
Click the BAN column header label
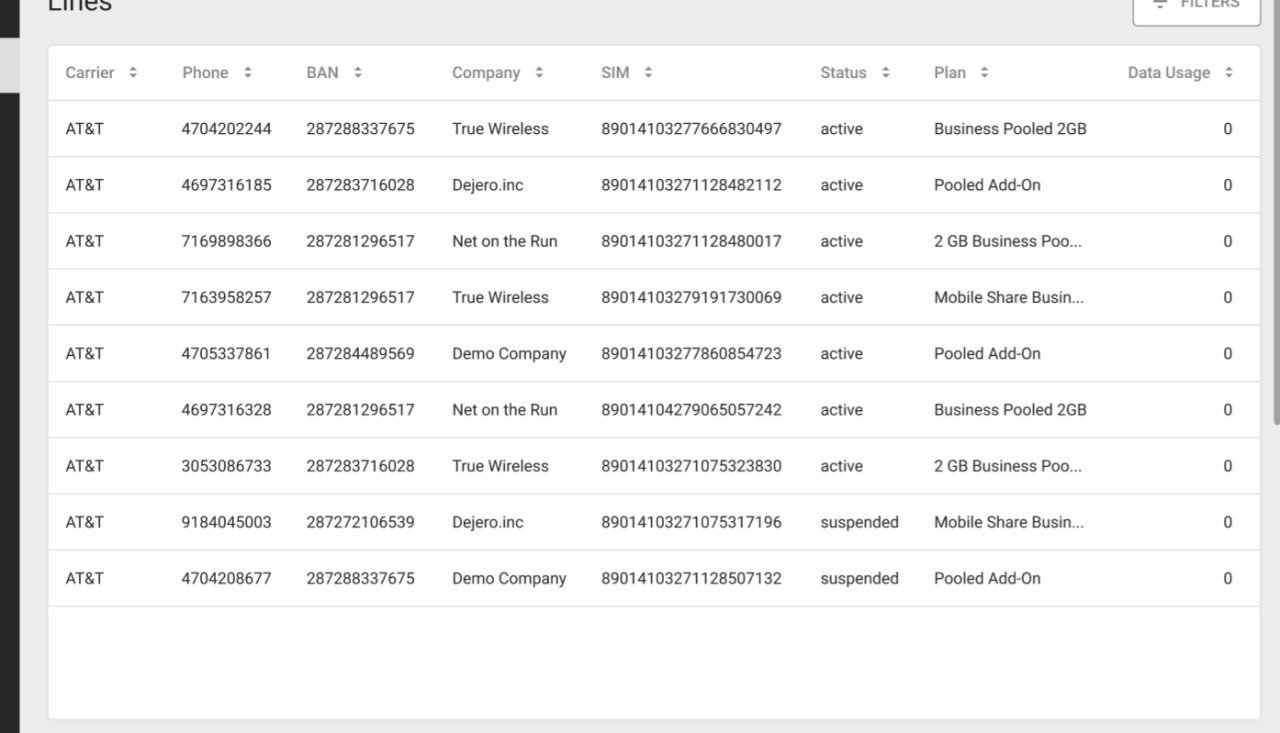coord(322,73)
